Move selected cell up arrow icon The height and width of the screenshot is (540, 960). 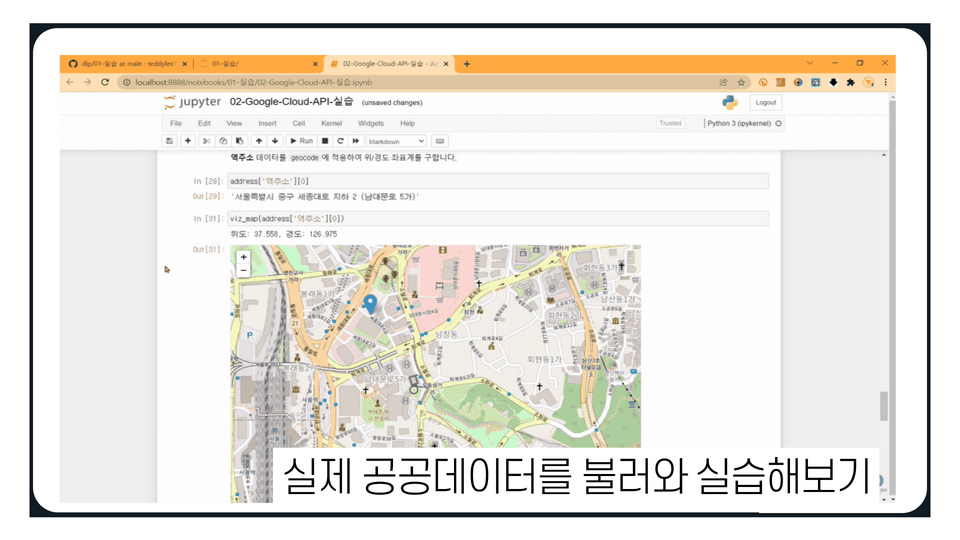(259, 141)
